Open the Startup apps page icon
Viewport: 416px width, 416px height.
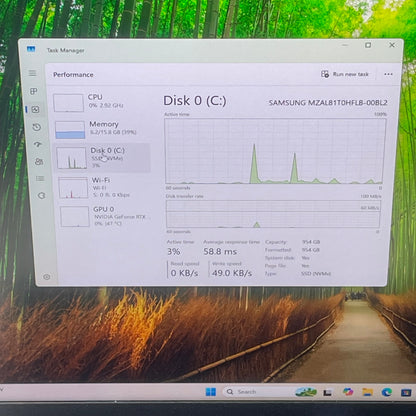(38, 144)
